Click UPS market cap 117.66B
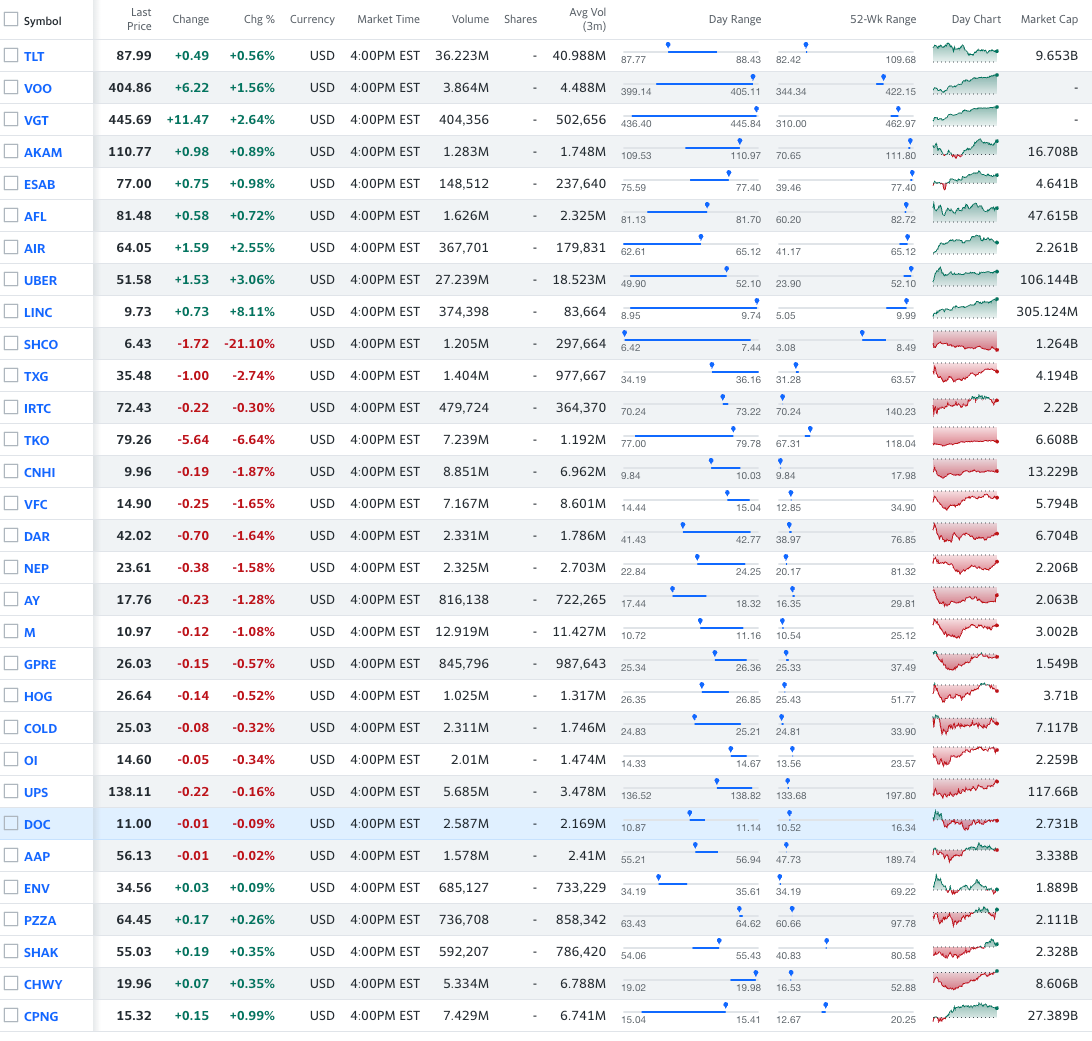Screen dimensions: 1092x1041 pyautogui.click(x=1053, y=792)
